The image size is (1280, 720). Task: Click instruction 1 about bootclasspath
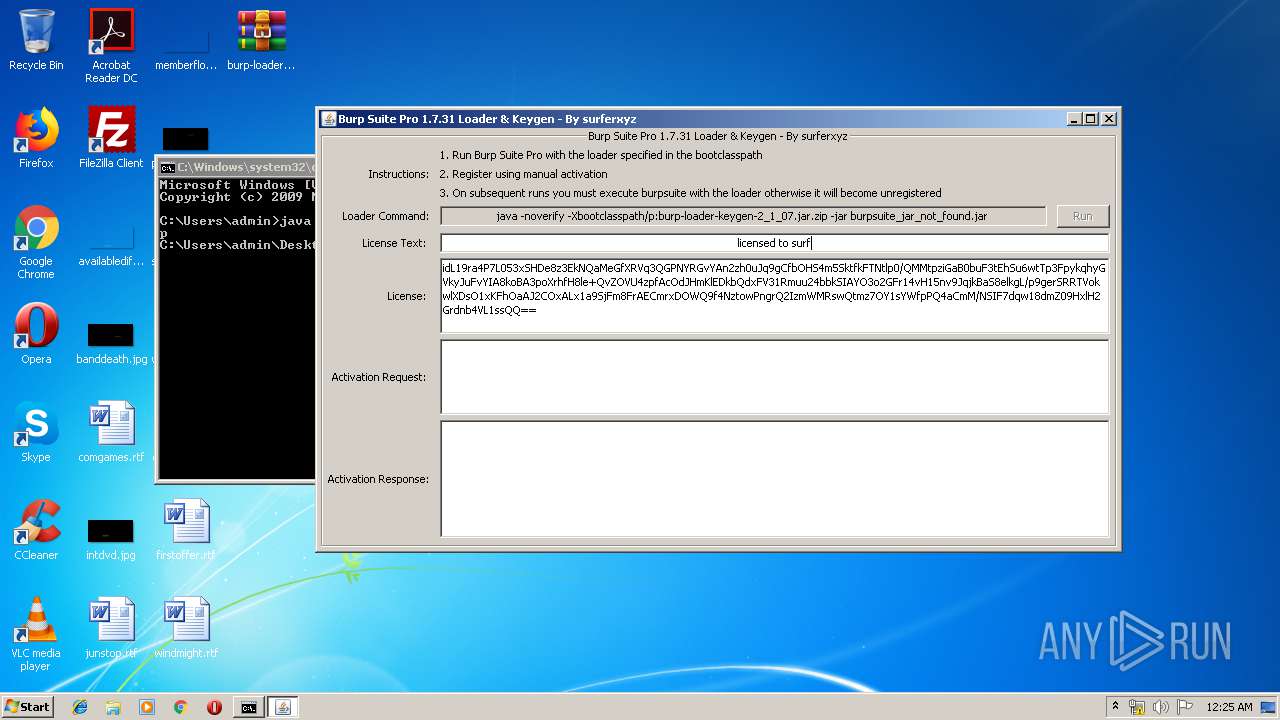601,155
